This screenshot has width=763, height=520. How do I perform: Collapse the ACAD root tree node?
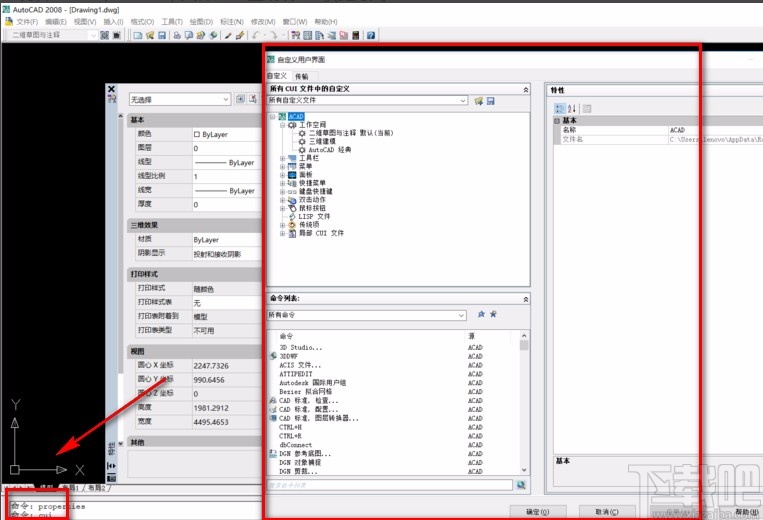click(x=272, y=117)
